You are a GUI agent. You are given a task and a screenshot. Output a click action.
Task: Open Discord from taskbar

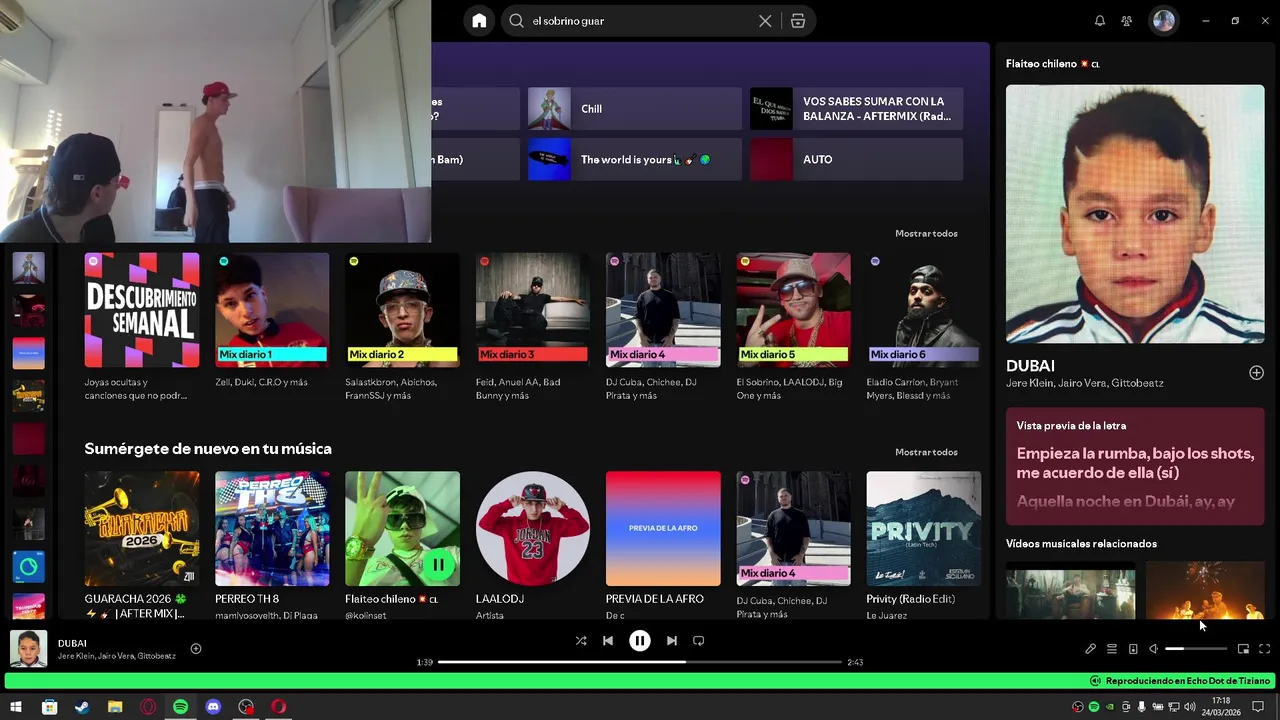pyautogui.click(x=213, y=707)
